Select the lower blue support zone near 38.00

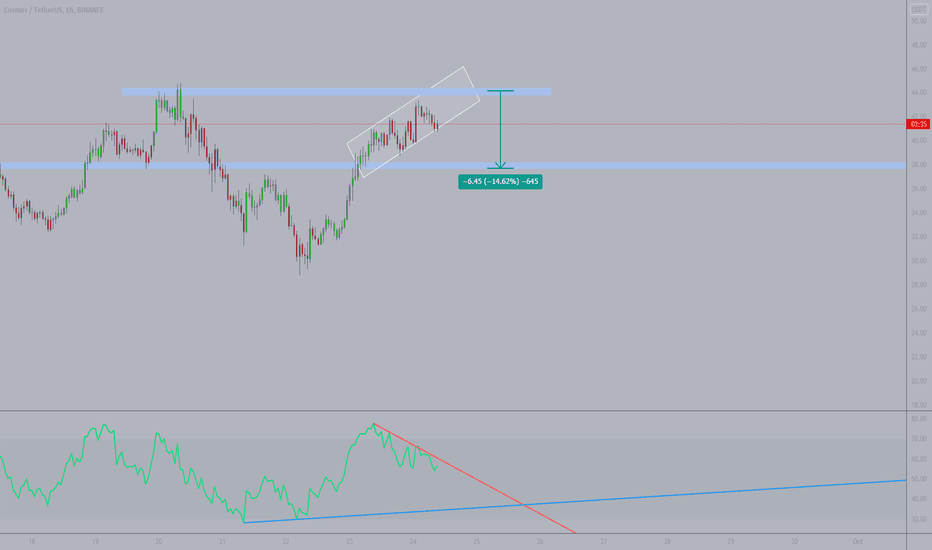point(453,165)
